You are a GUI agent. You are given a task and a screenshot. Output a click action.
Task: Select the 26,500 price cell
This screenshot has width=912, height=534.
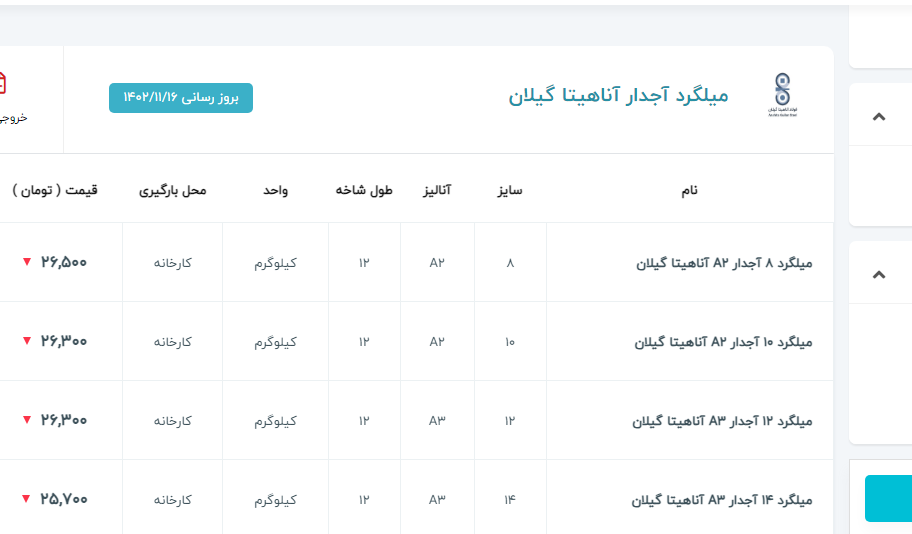[x=64, y=263]
